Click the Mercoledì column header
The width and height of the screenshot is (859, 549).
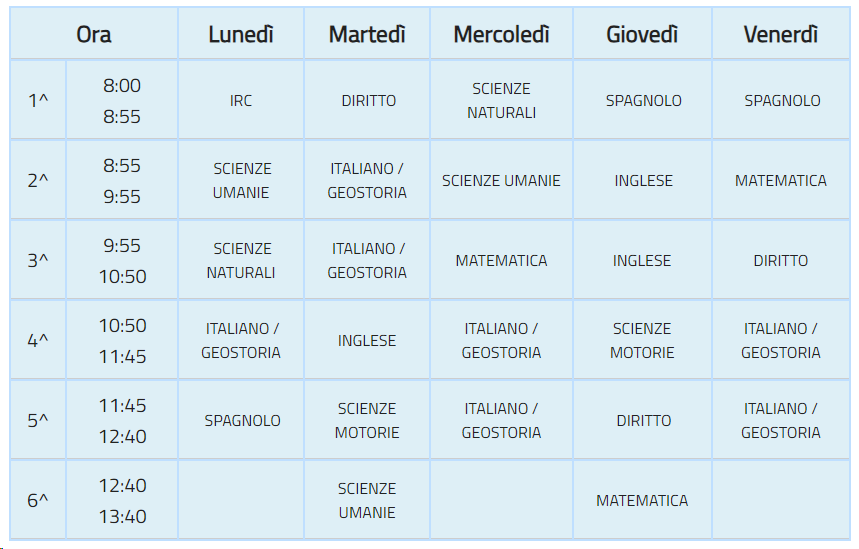[x=501, y=34]
